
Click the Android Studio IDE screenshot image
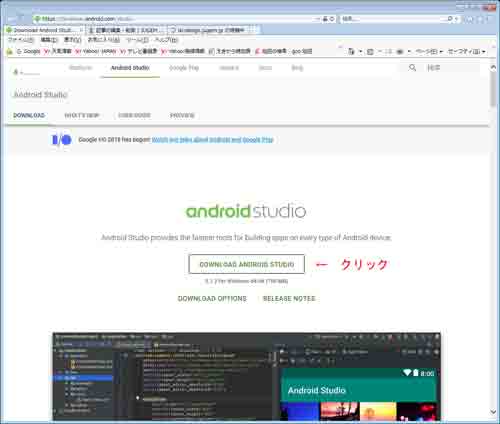[247, 376]
